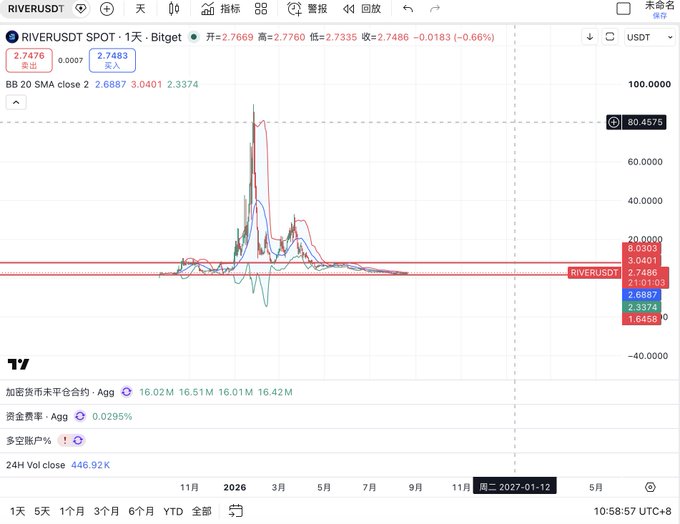Click the download arrow icon near USDT
Image resolution: width=680 pixels, height=524 pixels.
[590, 37]
